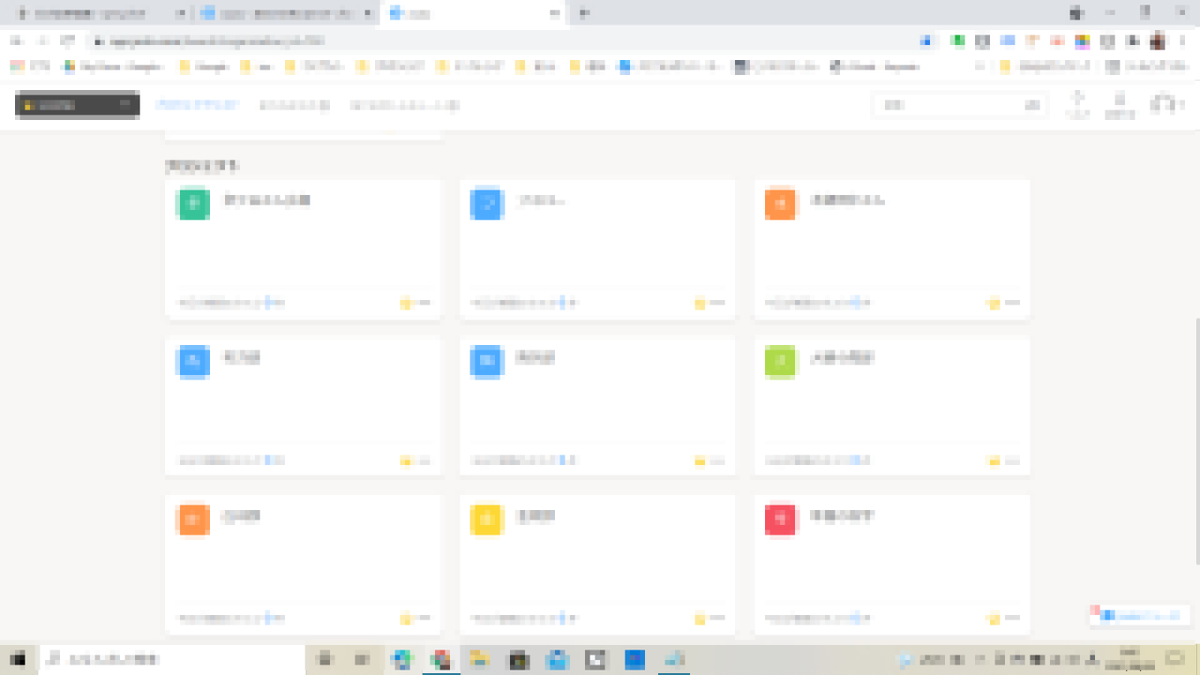Open the card with the red icon
Screen dimensions: 1200x675
coord(892,563)
